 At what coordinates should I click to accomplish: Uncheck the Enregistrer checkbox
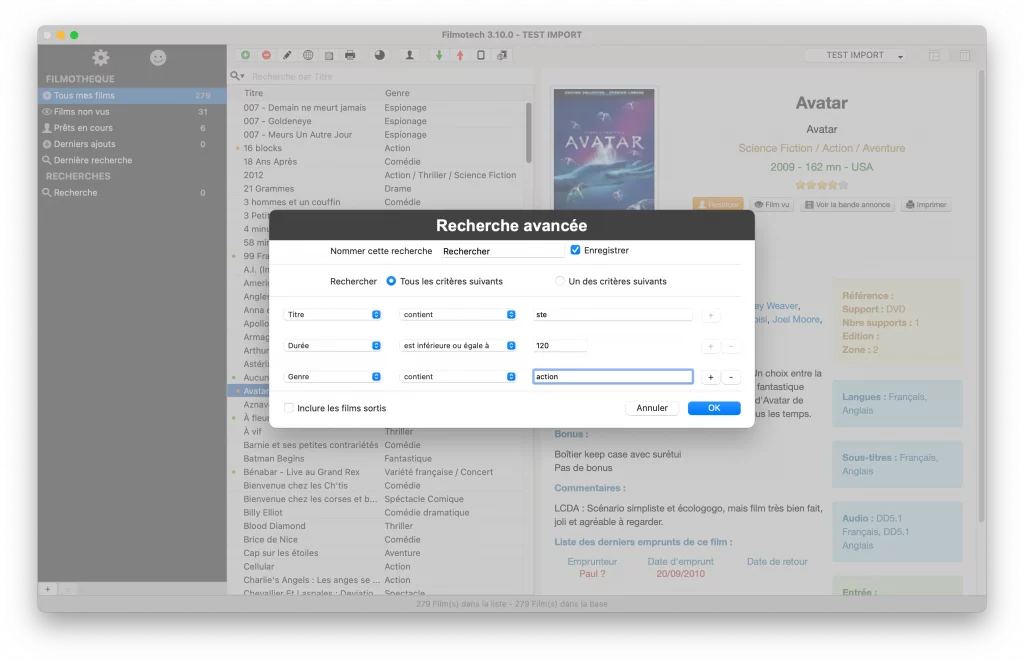[x=575, y=250]
